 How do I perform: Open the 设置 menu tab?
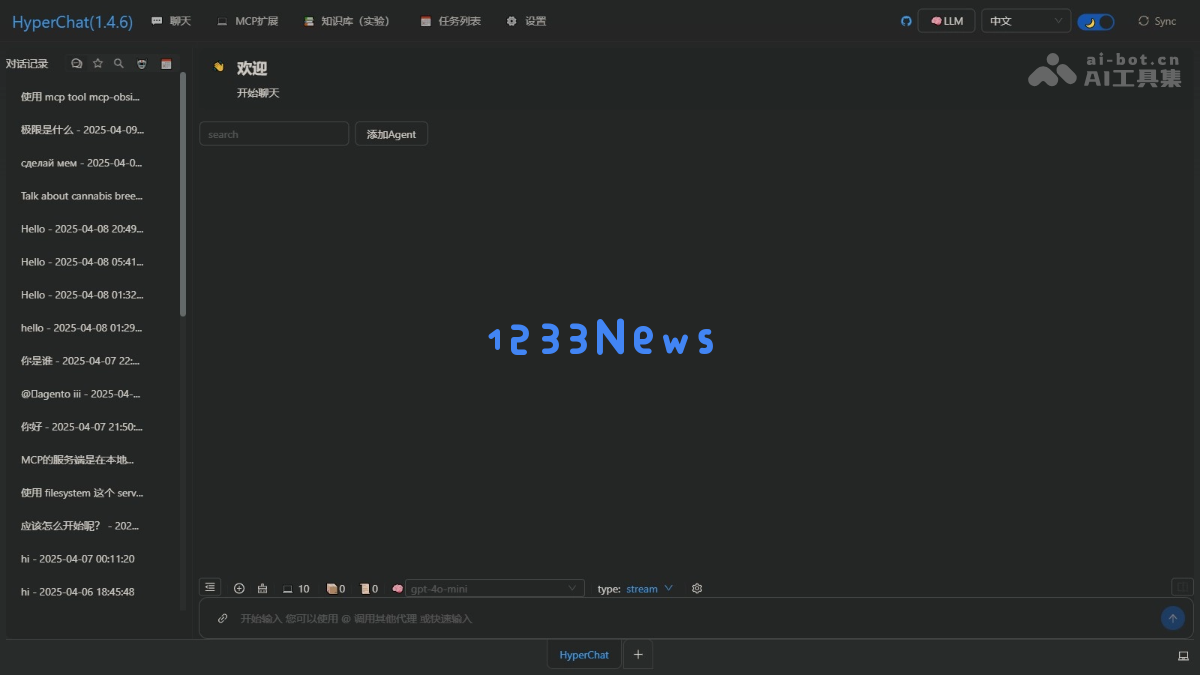pyautogui.click(x=526, y=21)
